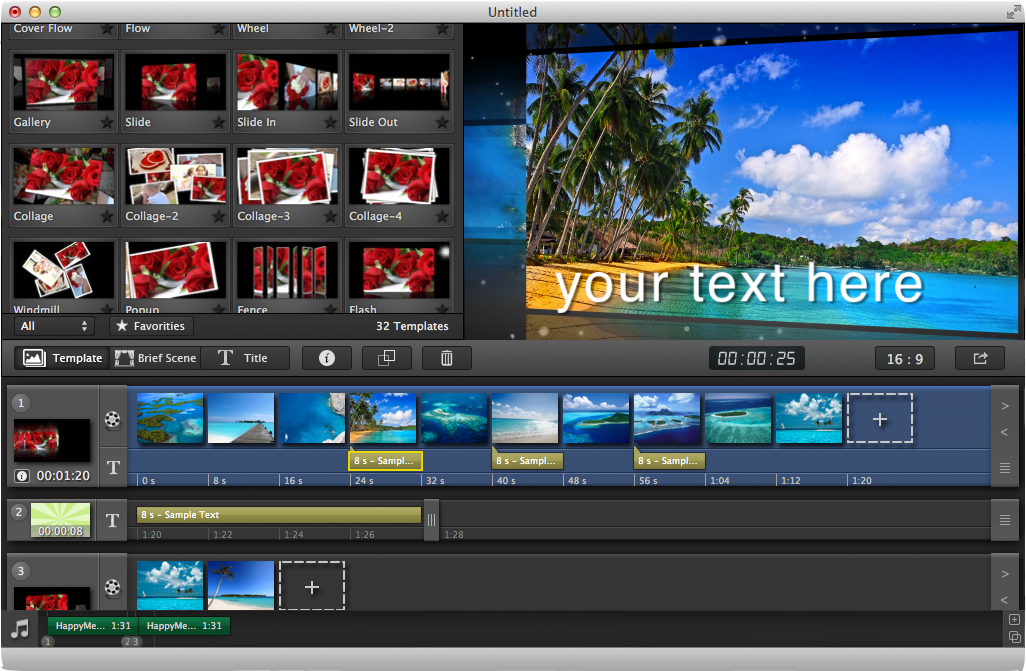Open the All templates category dropdown

54,326
